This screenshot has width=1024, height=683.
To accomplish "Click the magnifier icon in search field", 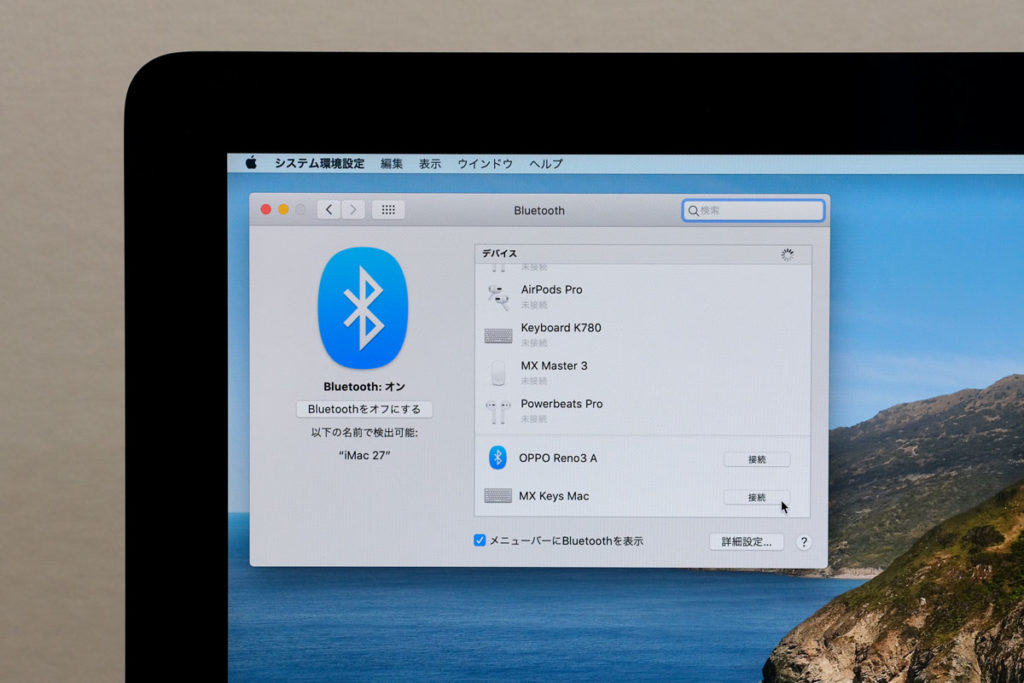I will coord(693,211).
